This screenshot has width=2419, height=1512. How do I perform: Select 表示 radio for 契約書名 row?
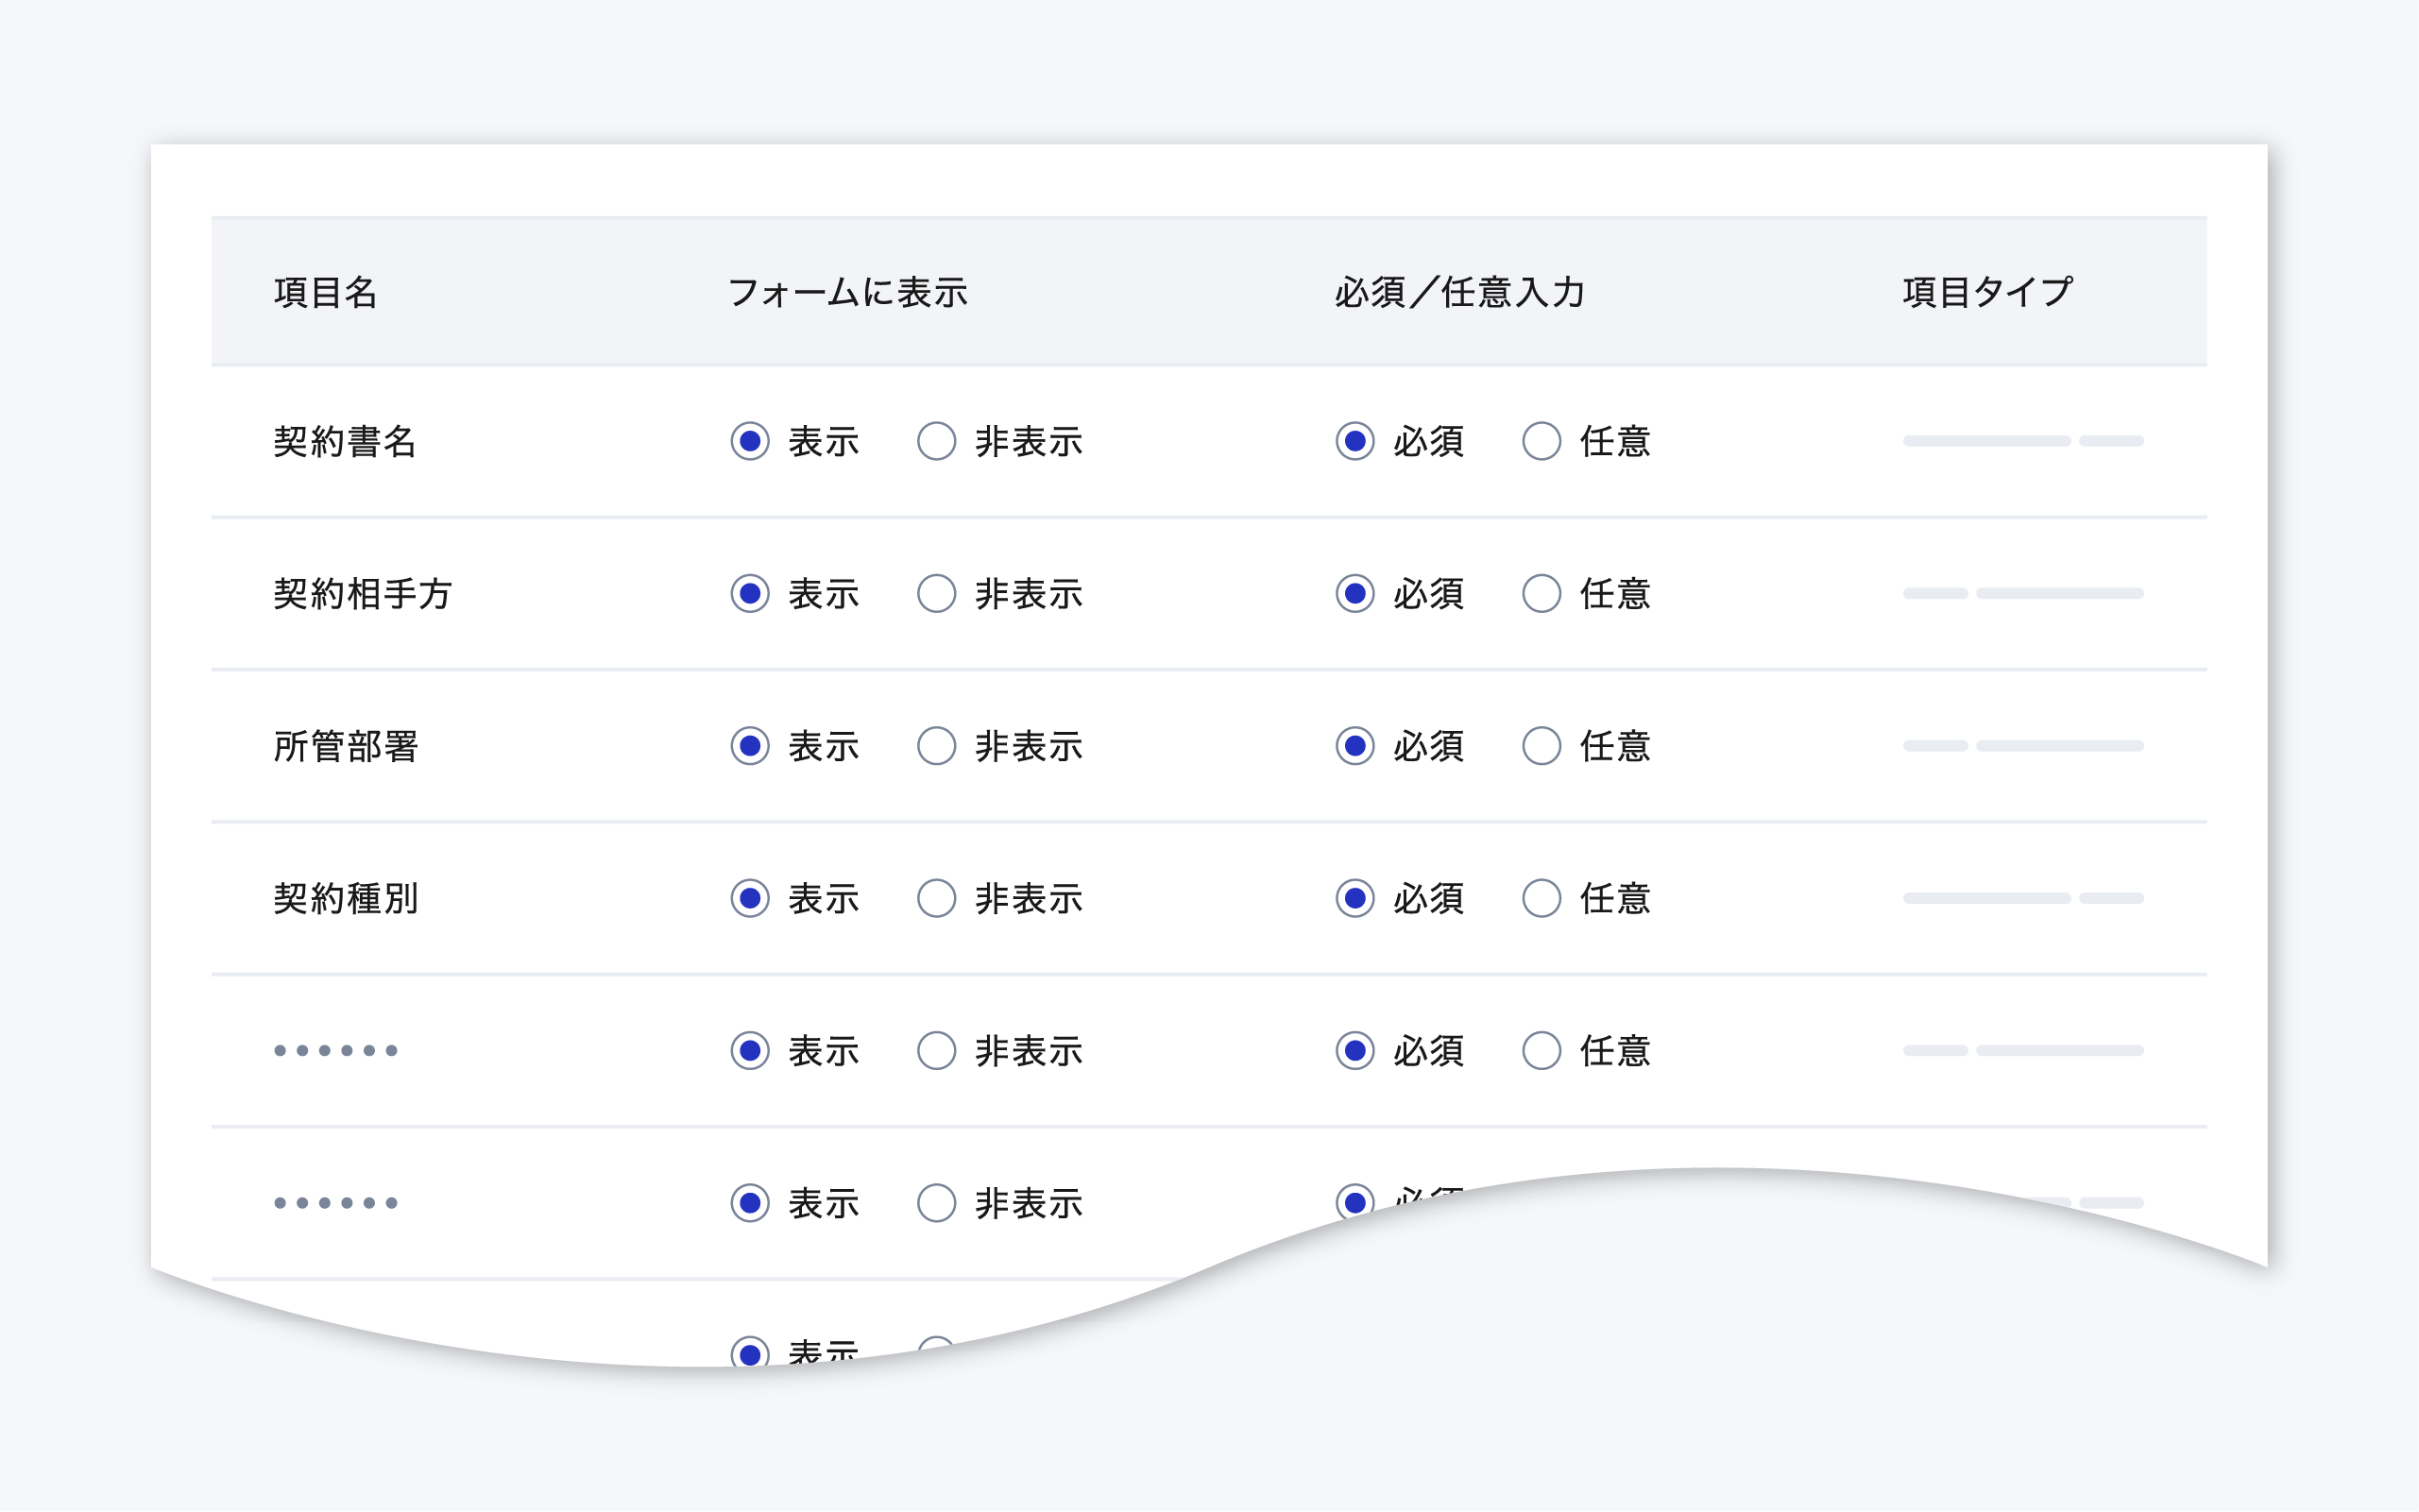(x=749, y=441)
